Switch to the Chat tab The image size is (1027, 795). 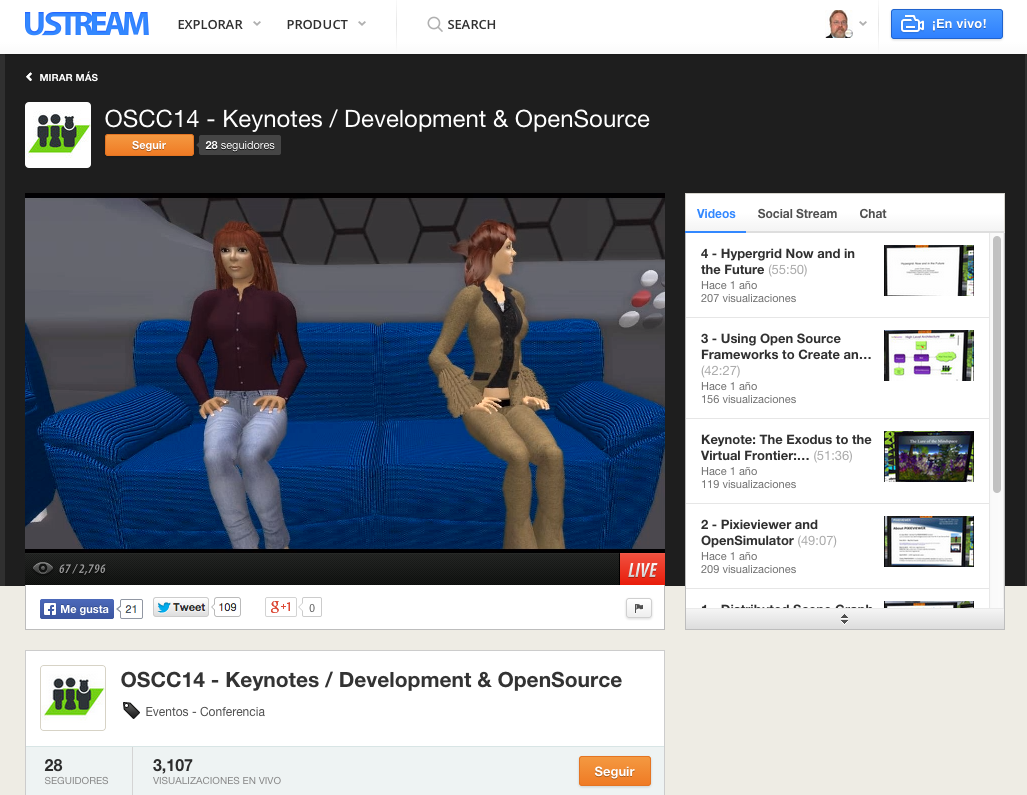tap(872, 213)
